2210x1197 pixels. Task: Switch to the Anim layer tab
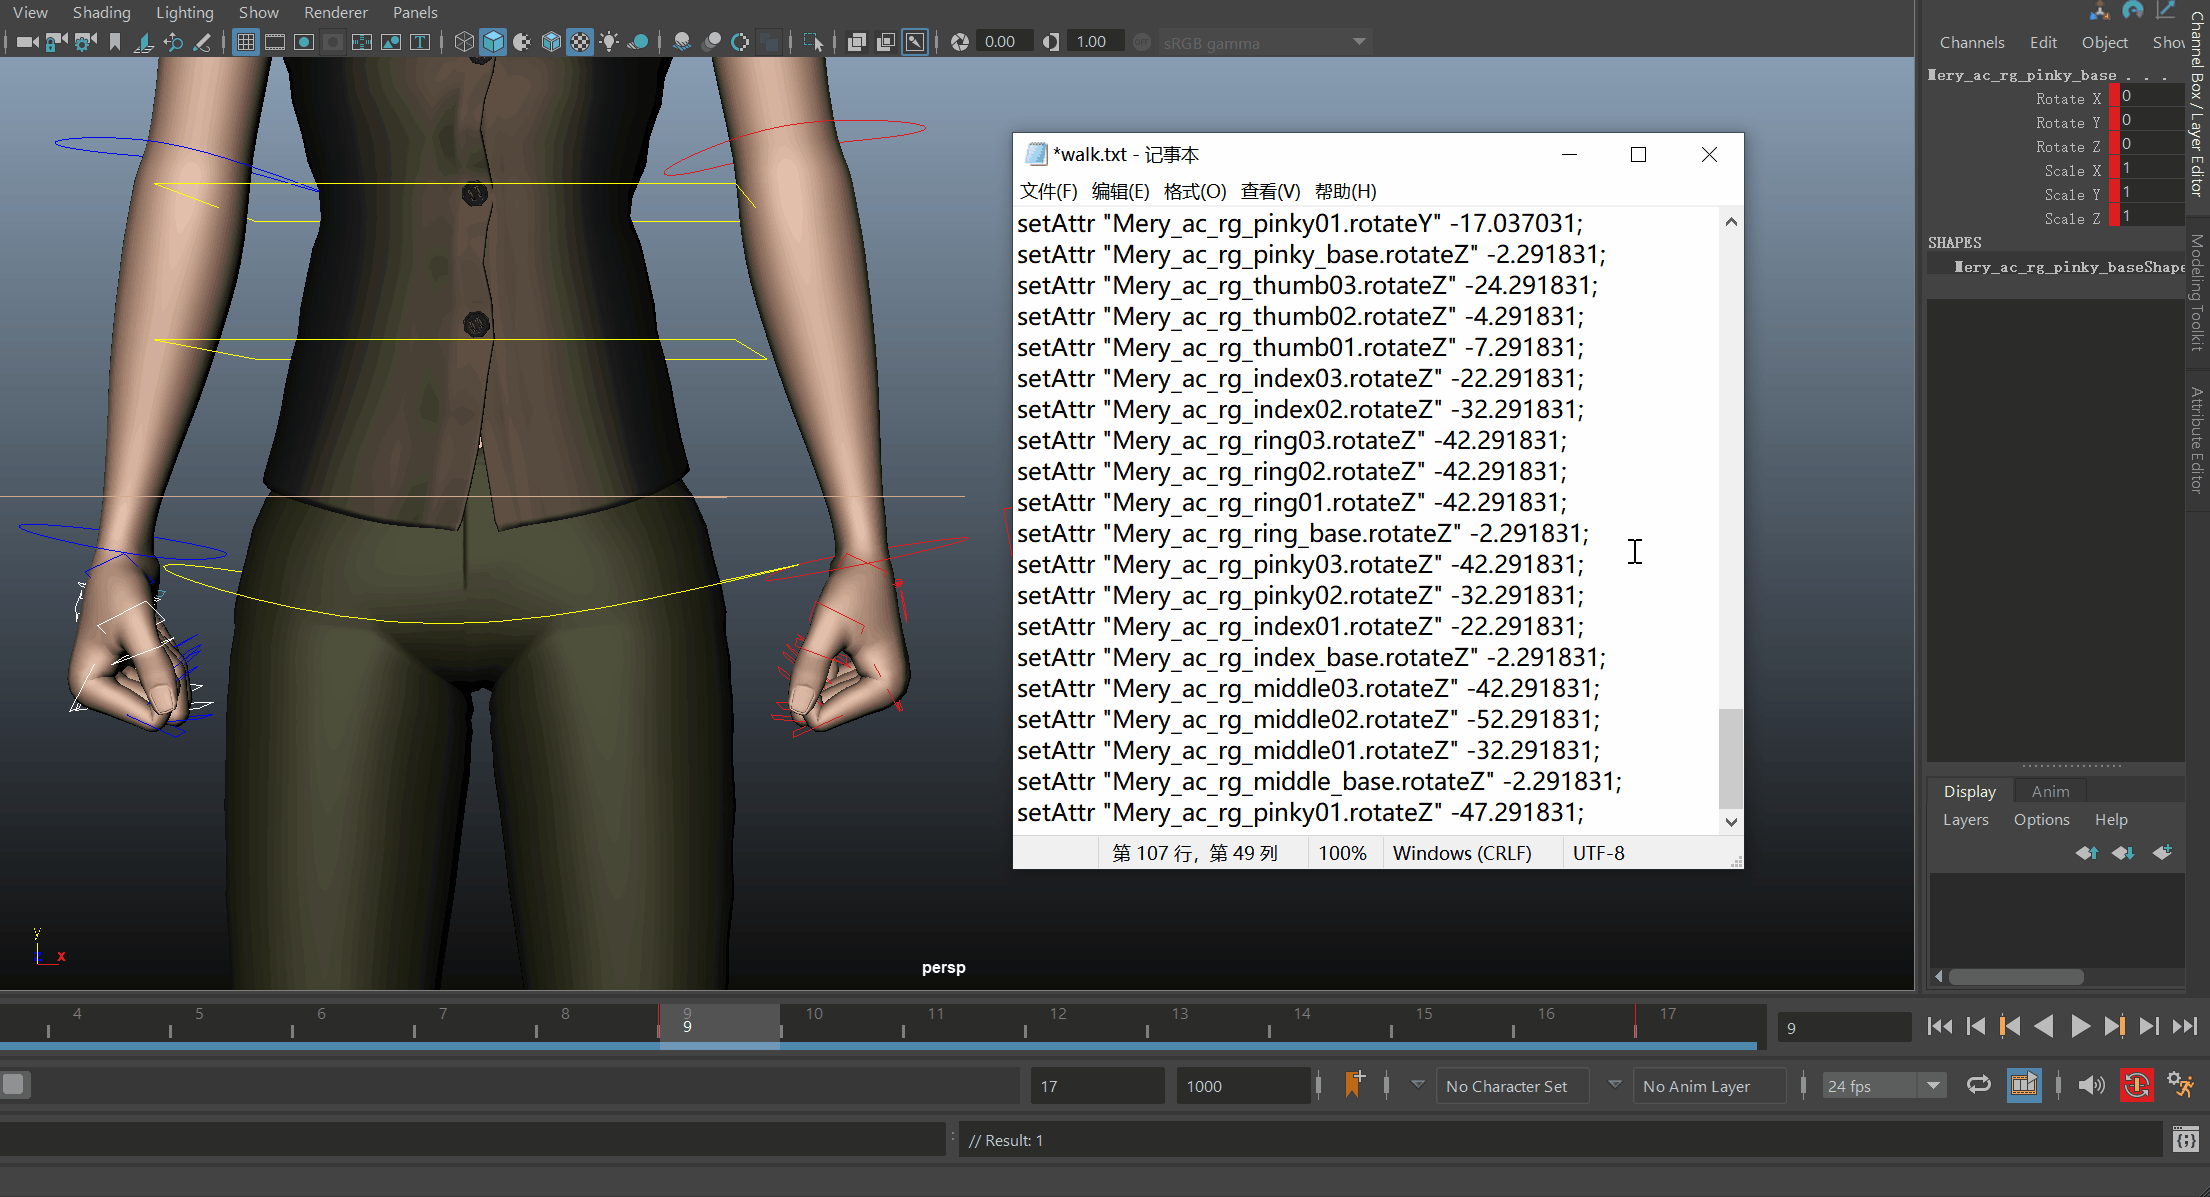[x=2050, y=791]
